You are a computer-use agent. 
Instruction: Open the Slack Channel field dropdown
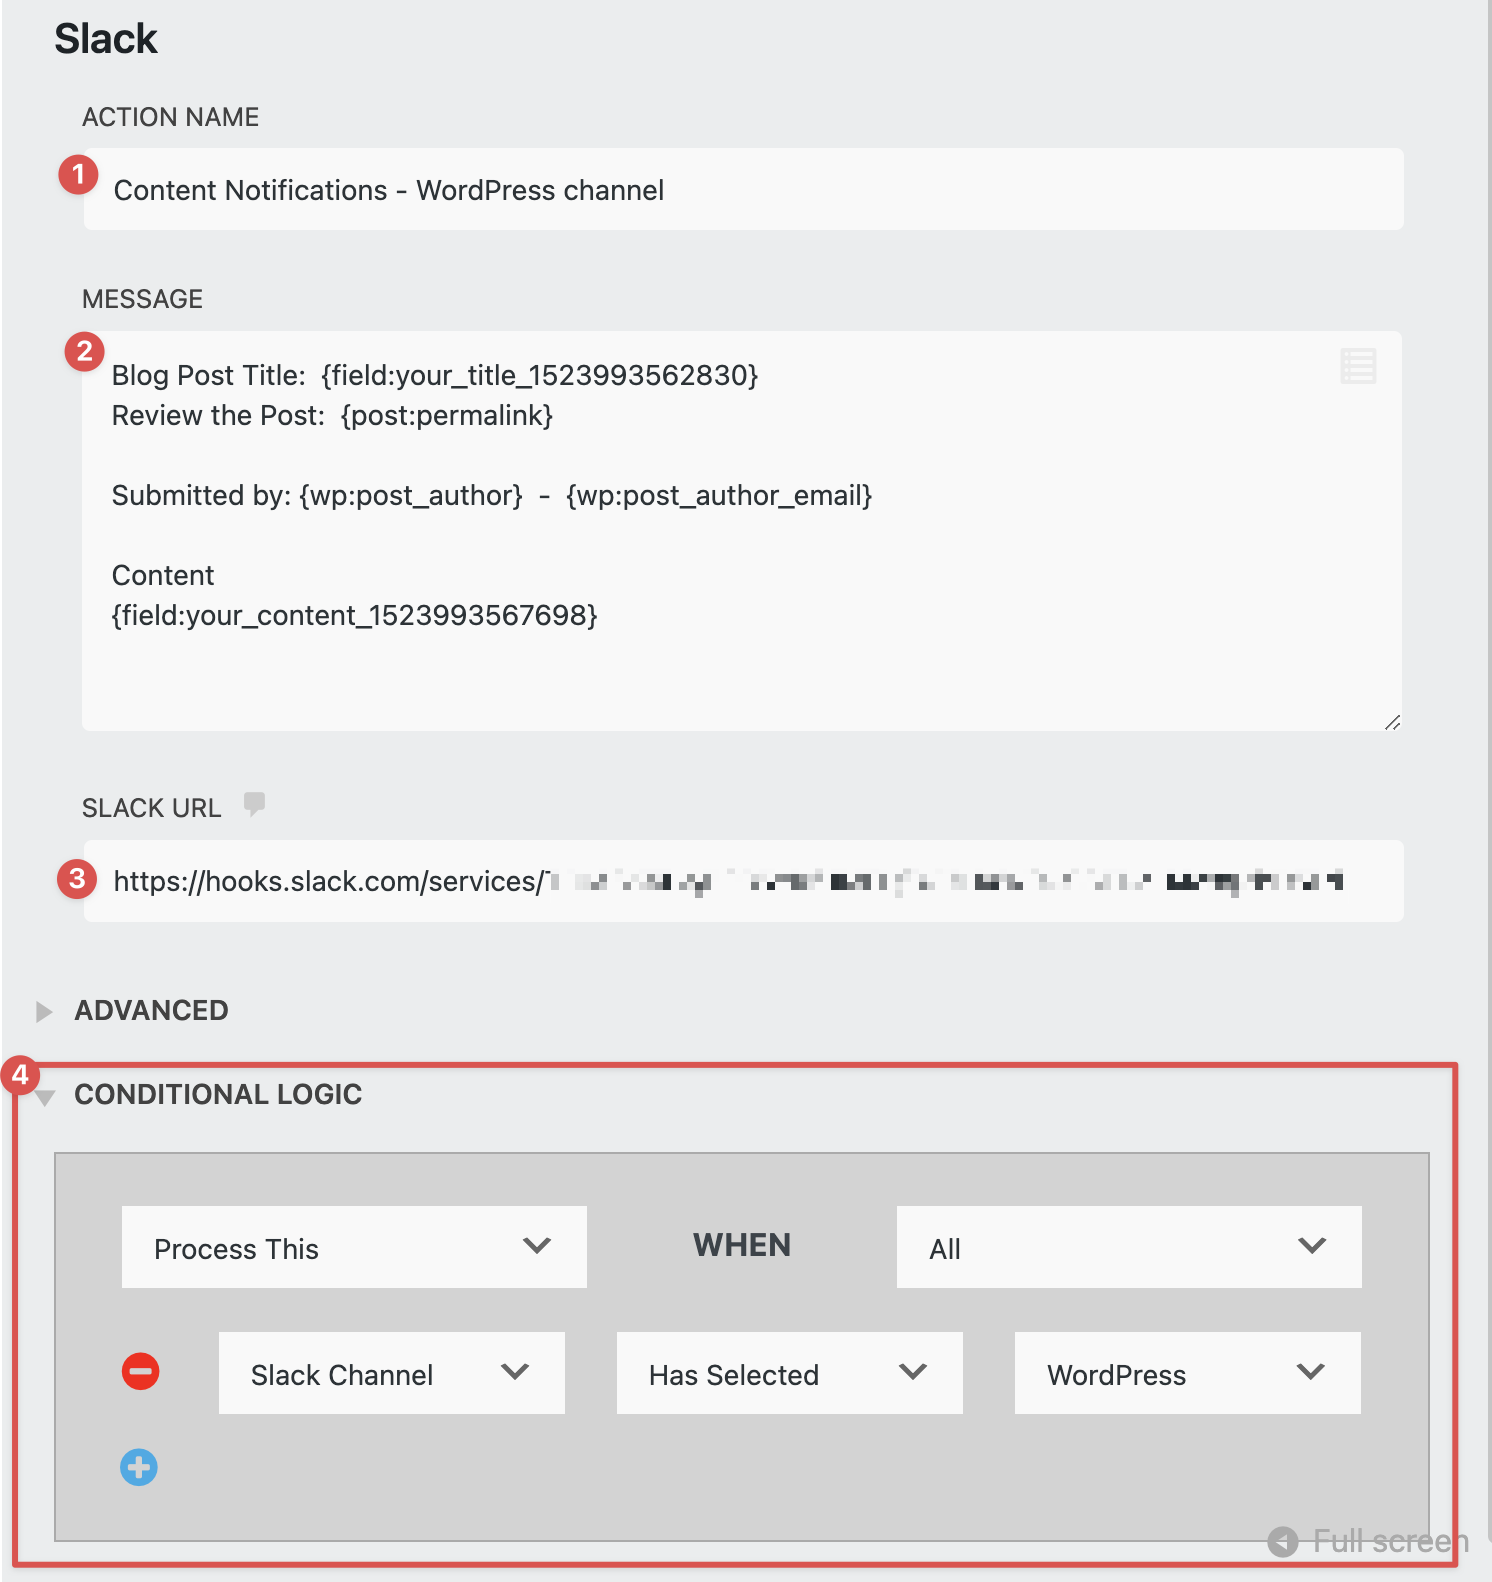point(391,1373)
